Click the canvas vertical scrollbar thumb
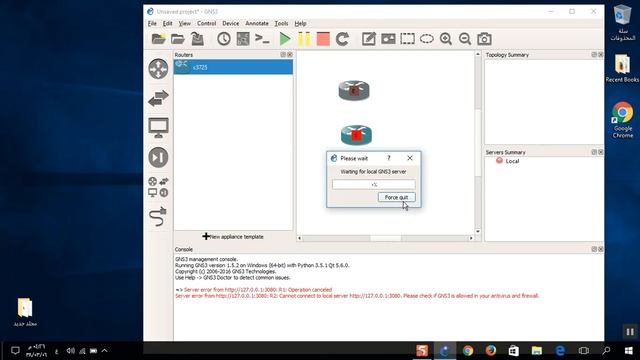Image resolution: width=640 pixels, height=360 pixels. pos(478,143)
